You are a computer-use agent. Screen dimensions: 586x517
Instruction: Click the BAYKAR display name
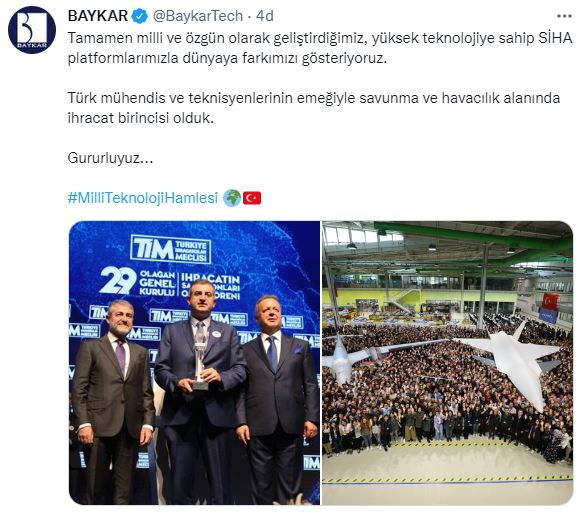coord(98,16)
